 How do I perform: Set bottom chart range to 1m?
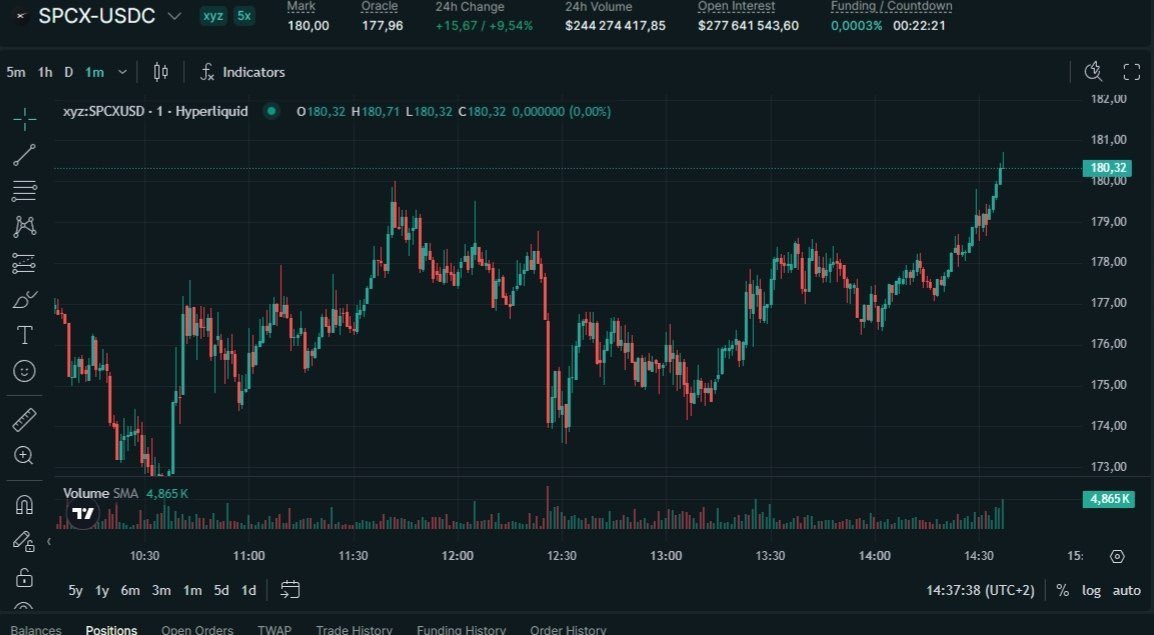pos(192,590)
